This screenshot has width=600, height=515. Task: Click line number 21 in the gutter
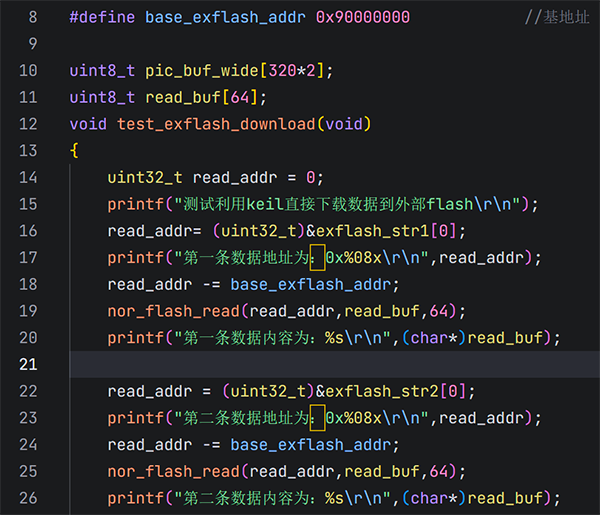[28, 364]
